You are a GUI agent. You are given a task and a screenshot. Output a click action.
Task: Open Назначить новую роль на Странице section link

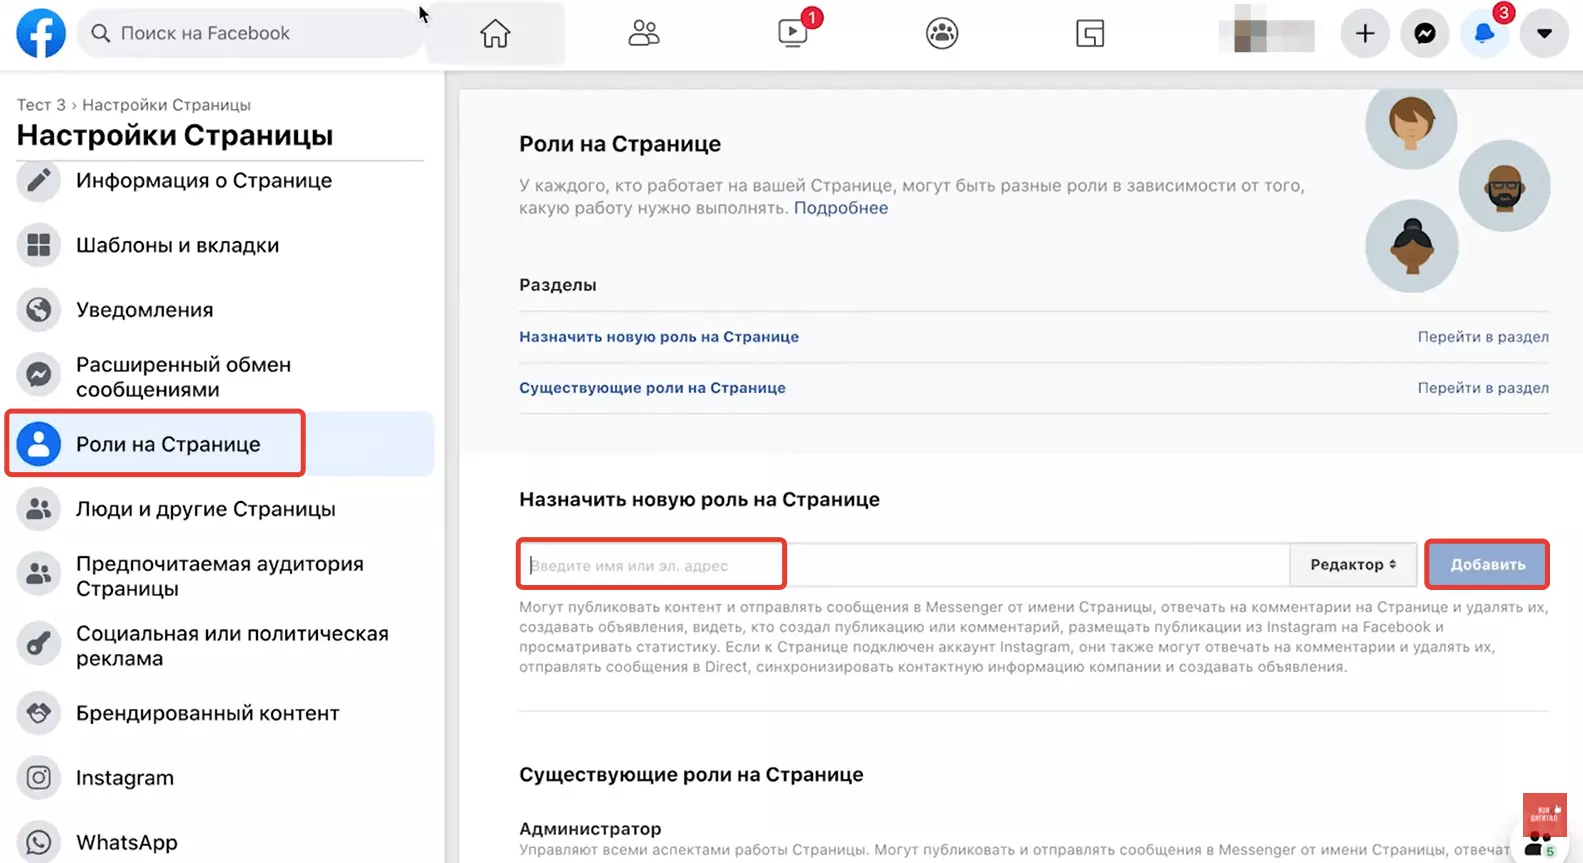659,337
